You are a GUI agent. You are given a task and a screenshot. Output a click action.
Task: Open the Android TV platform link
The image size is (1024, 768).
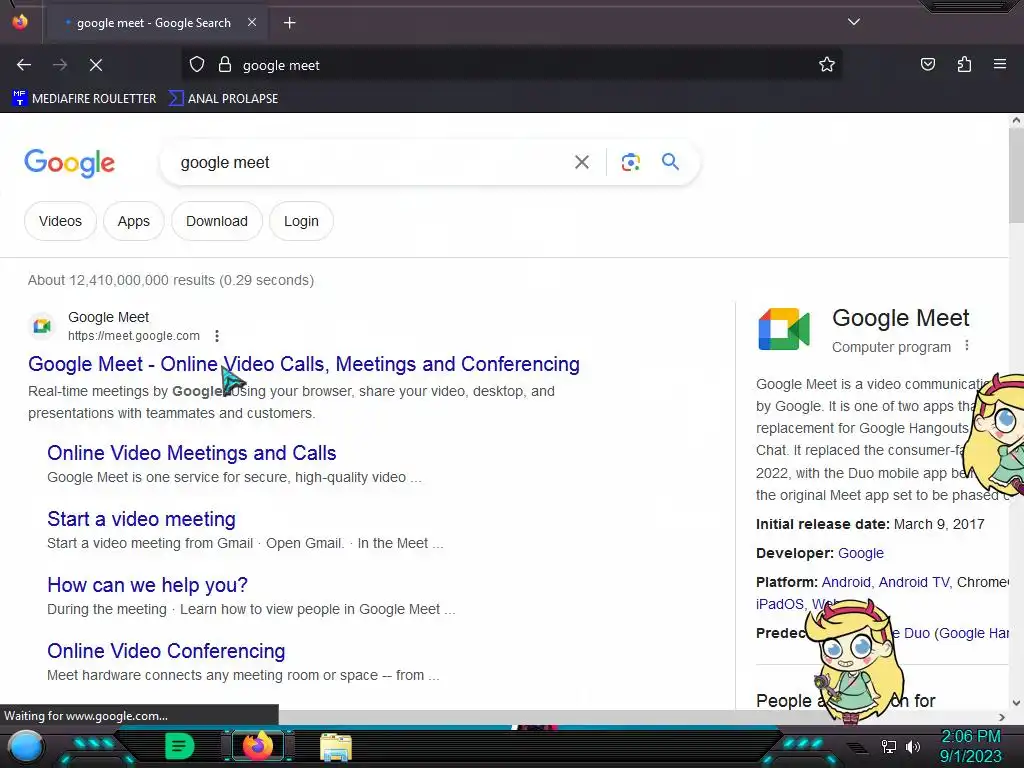pos(914,582)
